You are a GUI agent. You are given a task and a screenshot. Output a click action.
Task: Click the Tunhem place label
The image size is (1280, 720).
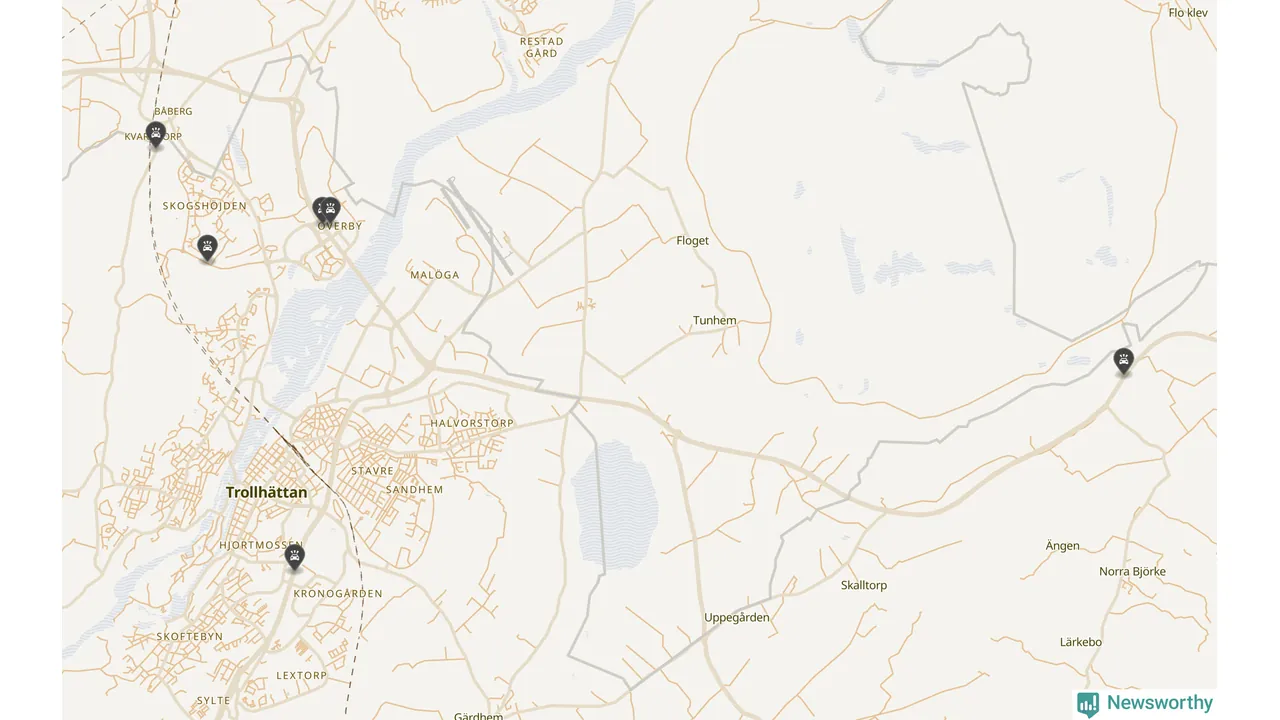tap(715, 321)
